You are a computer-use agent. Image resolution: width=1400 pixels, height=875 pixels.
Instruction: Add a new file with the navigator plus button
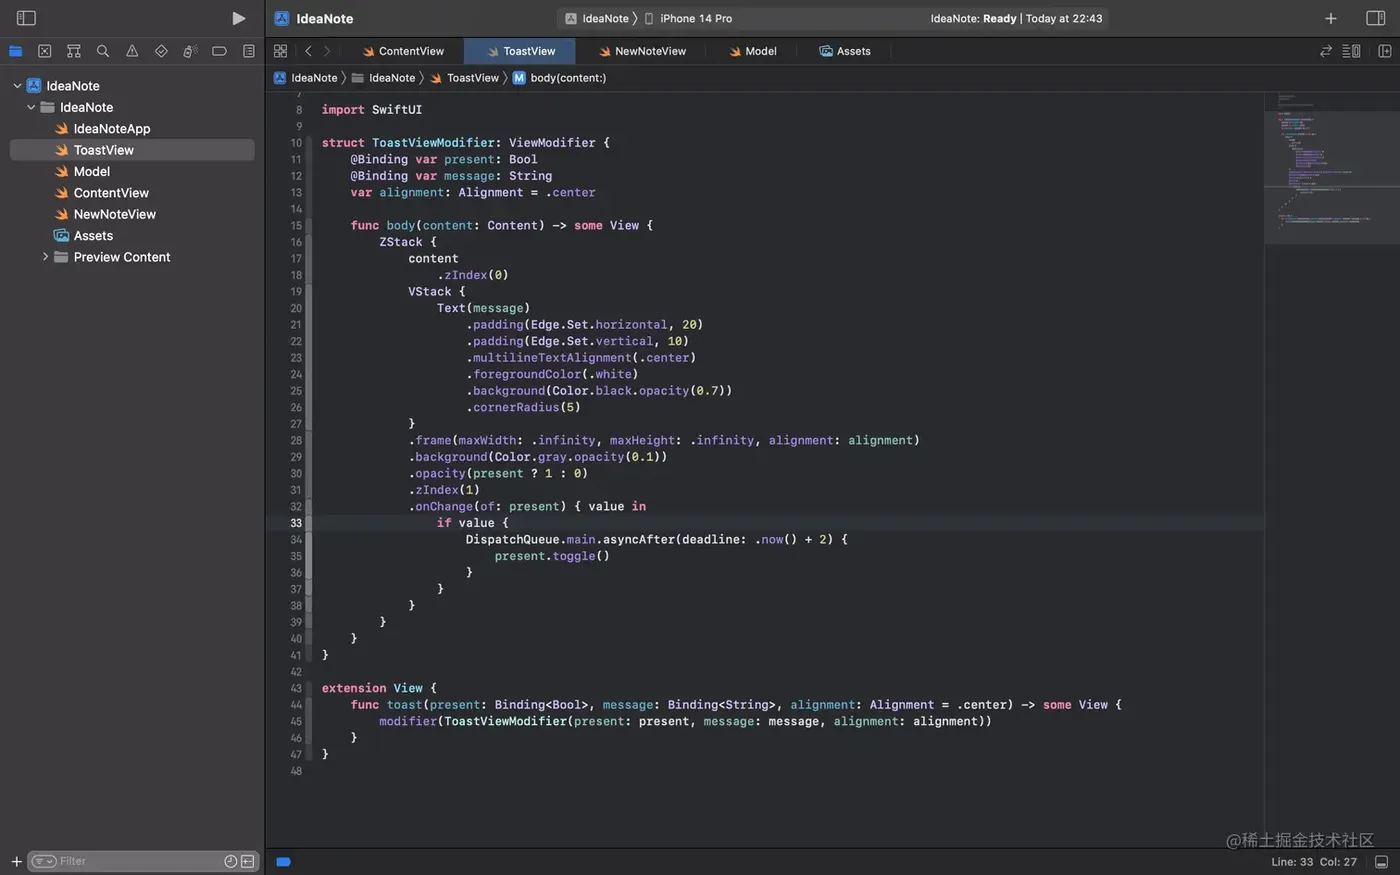click(16, 861)
